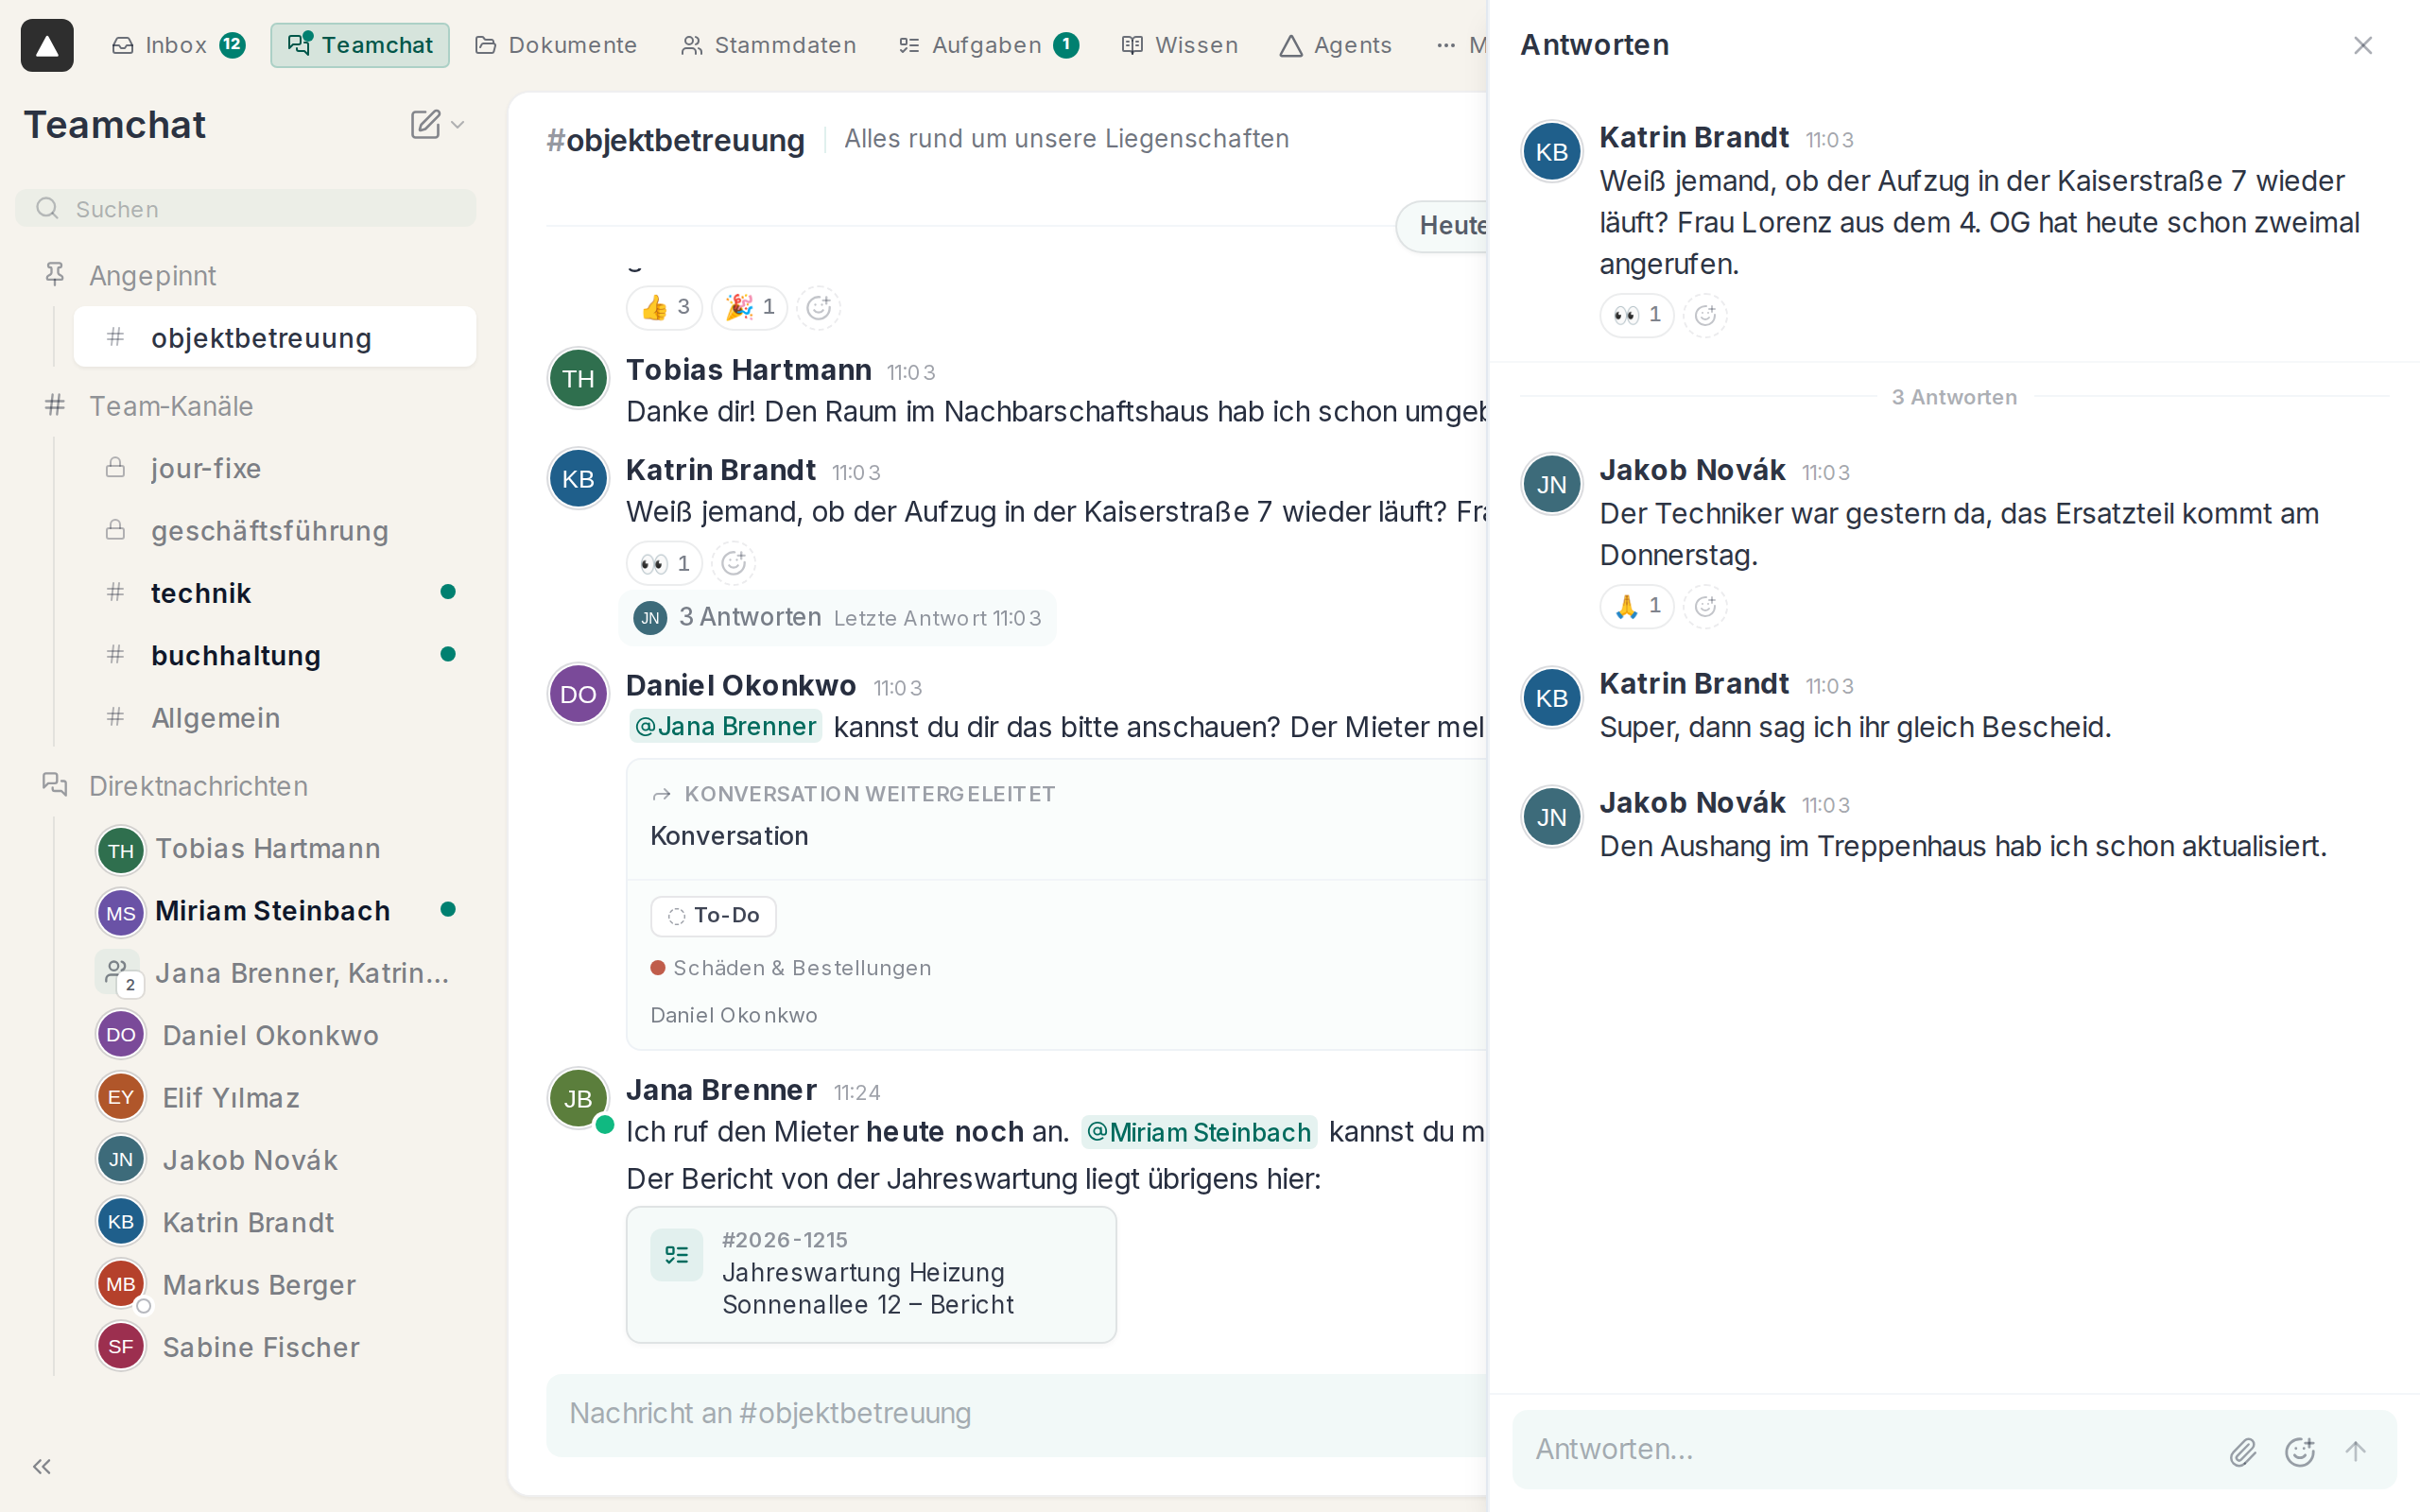
Task: Collapse the sidebar with double-chevron icon
Action: pos(42,1466)
